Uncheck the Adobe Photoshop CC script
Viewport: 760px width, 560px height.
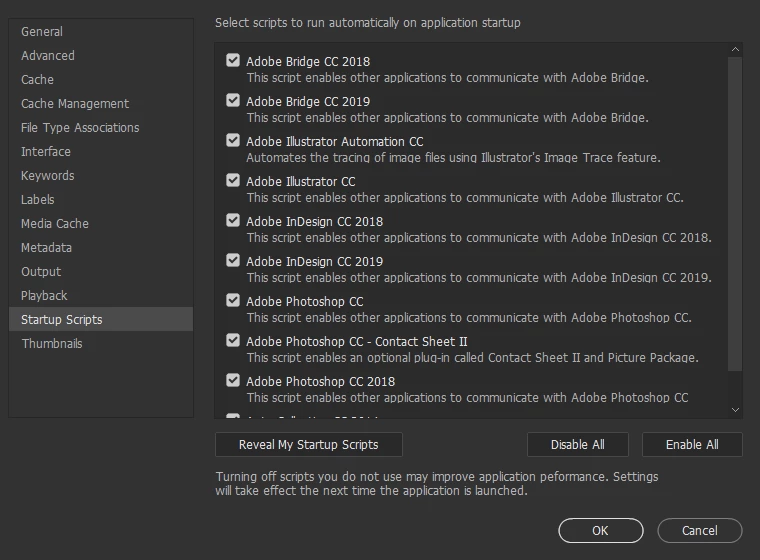233,301
